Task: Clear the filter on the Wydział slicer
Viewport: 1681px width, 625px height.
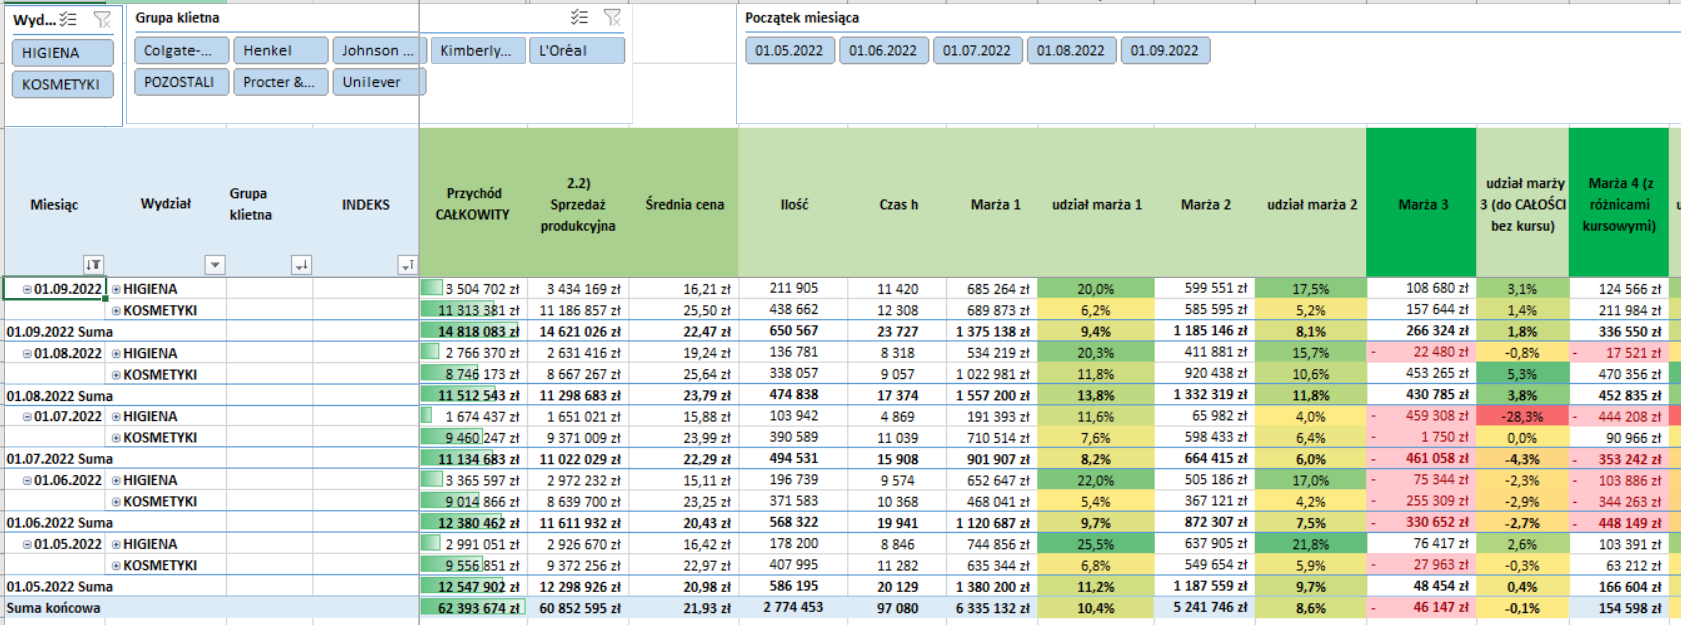Action: pos(101,19)
